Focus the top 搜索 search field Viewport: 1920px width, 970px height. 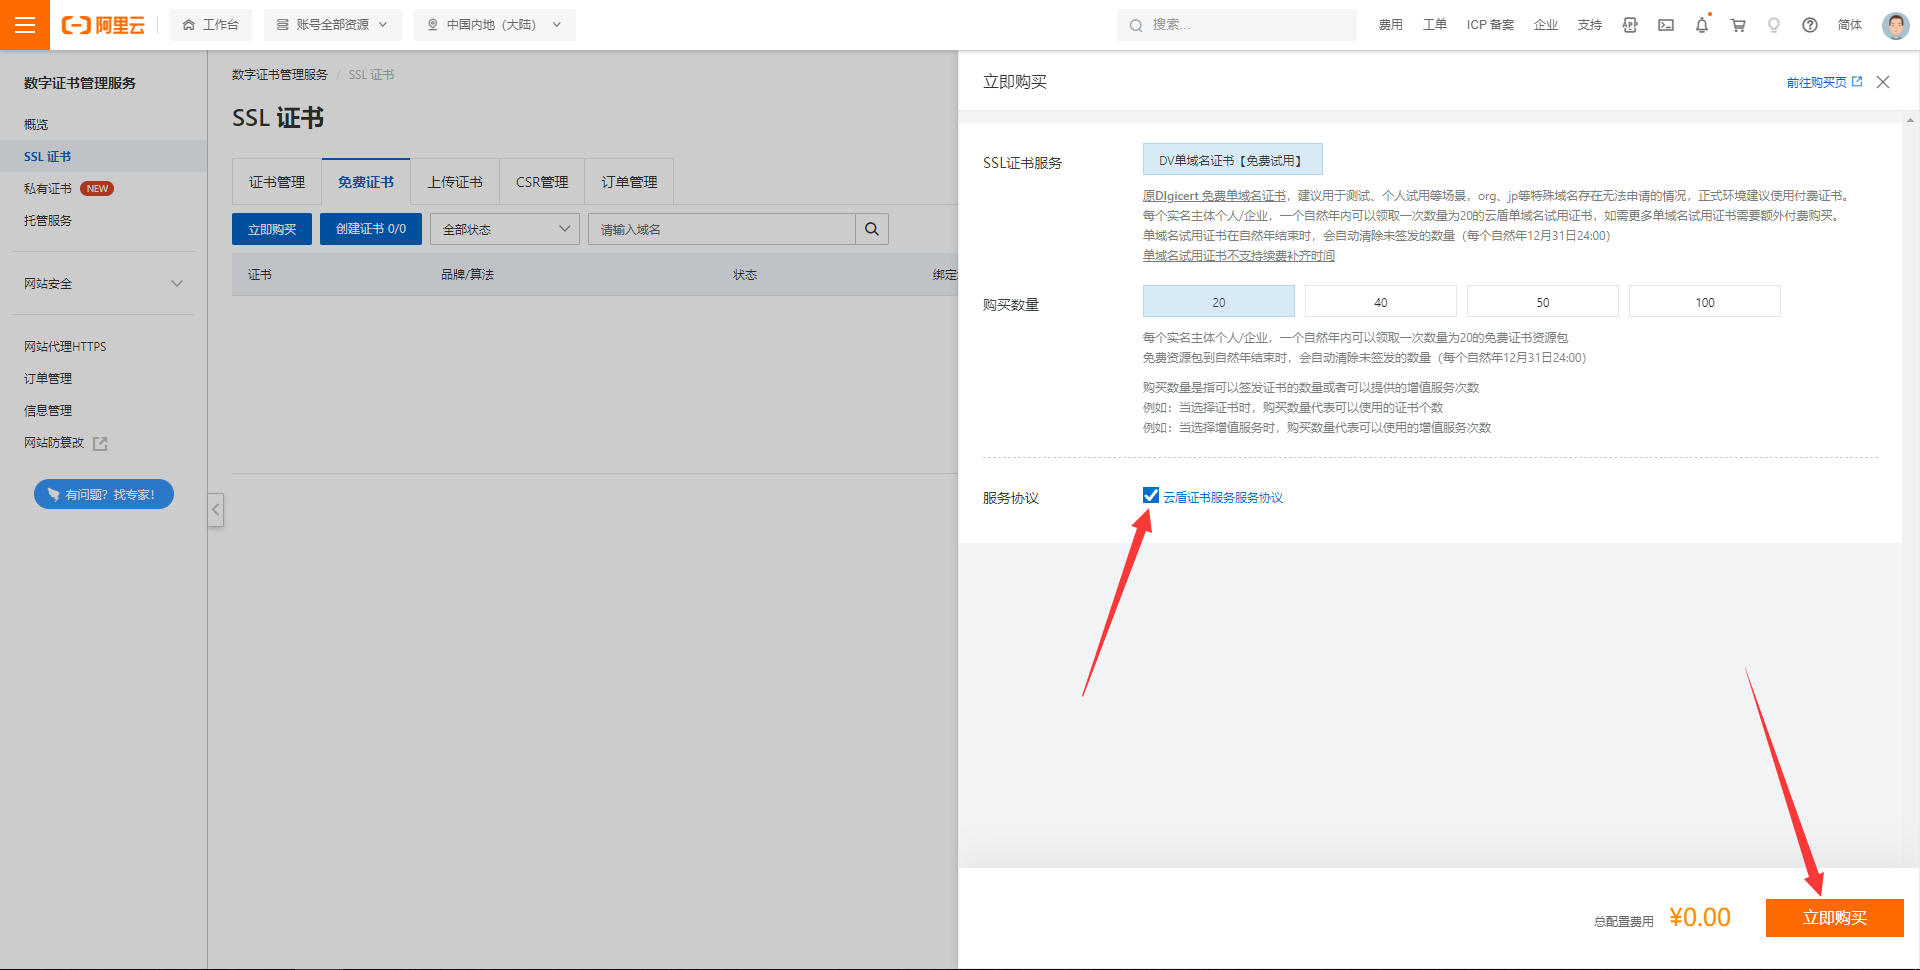[x=1236, y=25]
